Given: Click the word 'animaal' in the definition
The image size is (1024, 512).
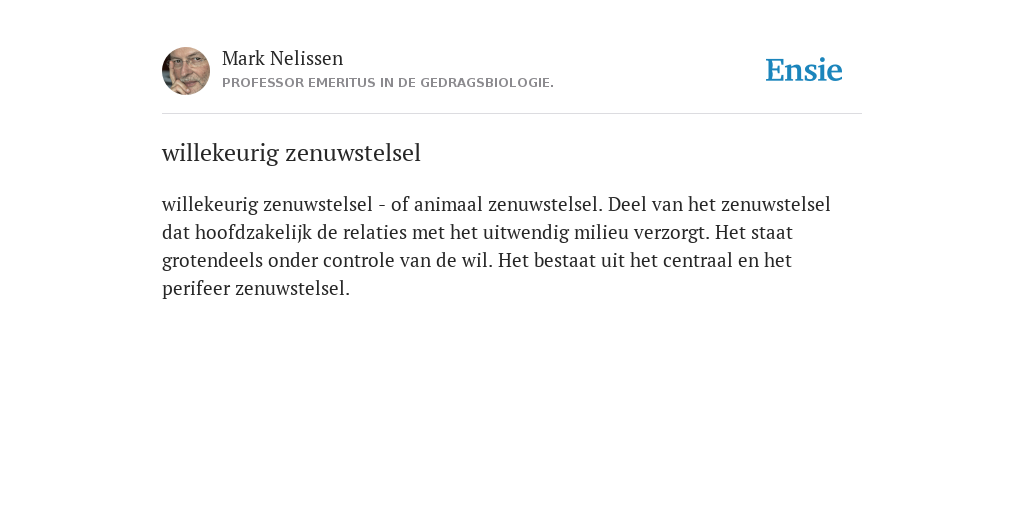Looking at the screenshot, I should [449, 204].
